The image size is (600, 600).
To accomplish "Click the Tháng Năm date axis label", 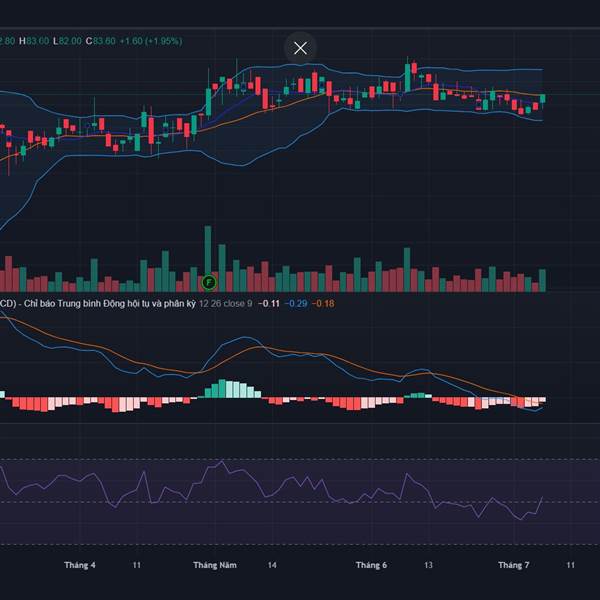I will pyautogui.click(x=215, y=565).
